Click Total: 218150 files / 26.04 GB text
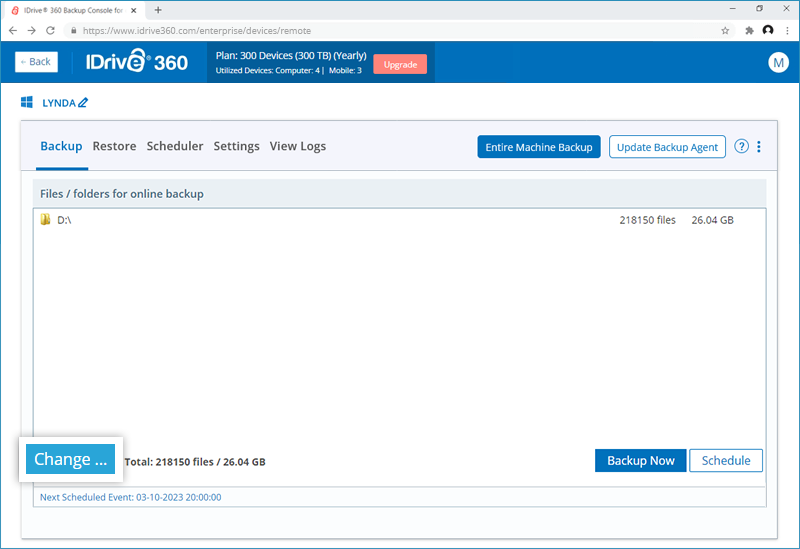This screenshot has width=800, height=549. pyautogui.click(x=195, y=462)
